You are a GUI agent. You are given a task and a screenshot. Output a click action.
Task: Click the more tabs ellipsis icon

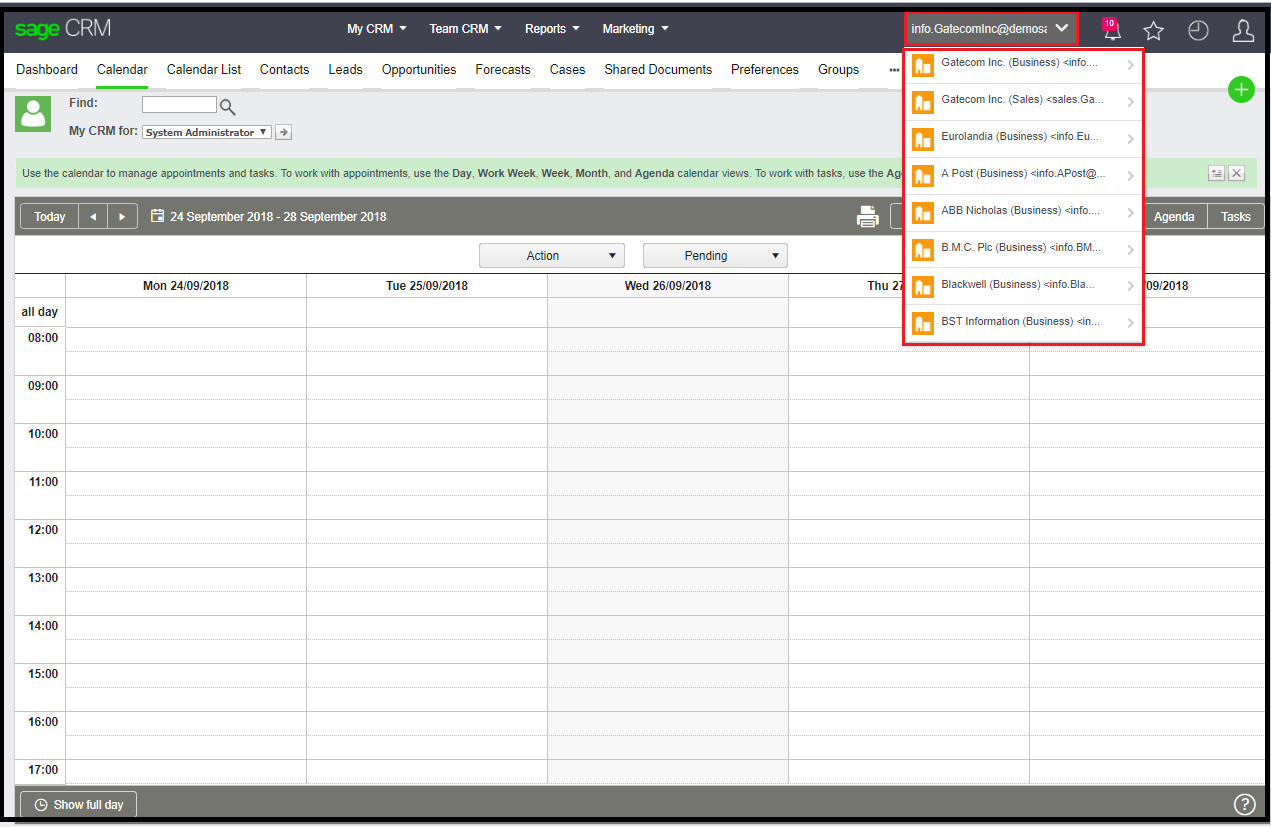(x=894, y=70)
